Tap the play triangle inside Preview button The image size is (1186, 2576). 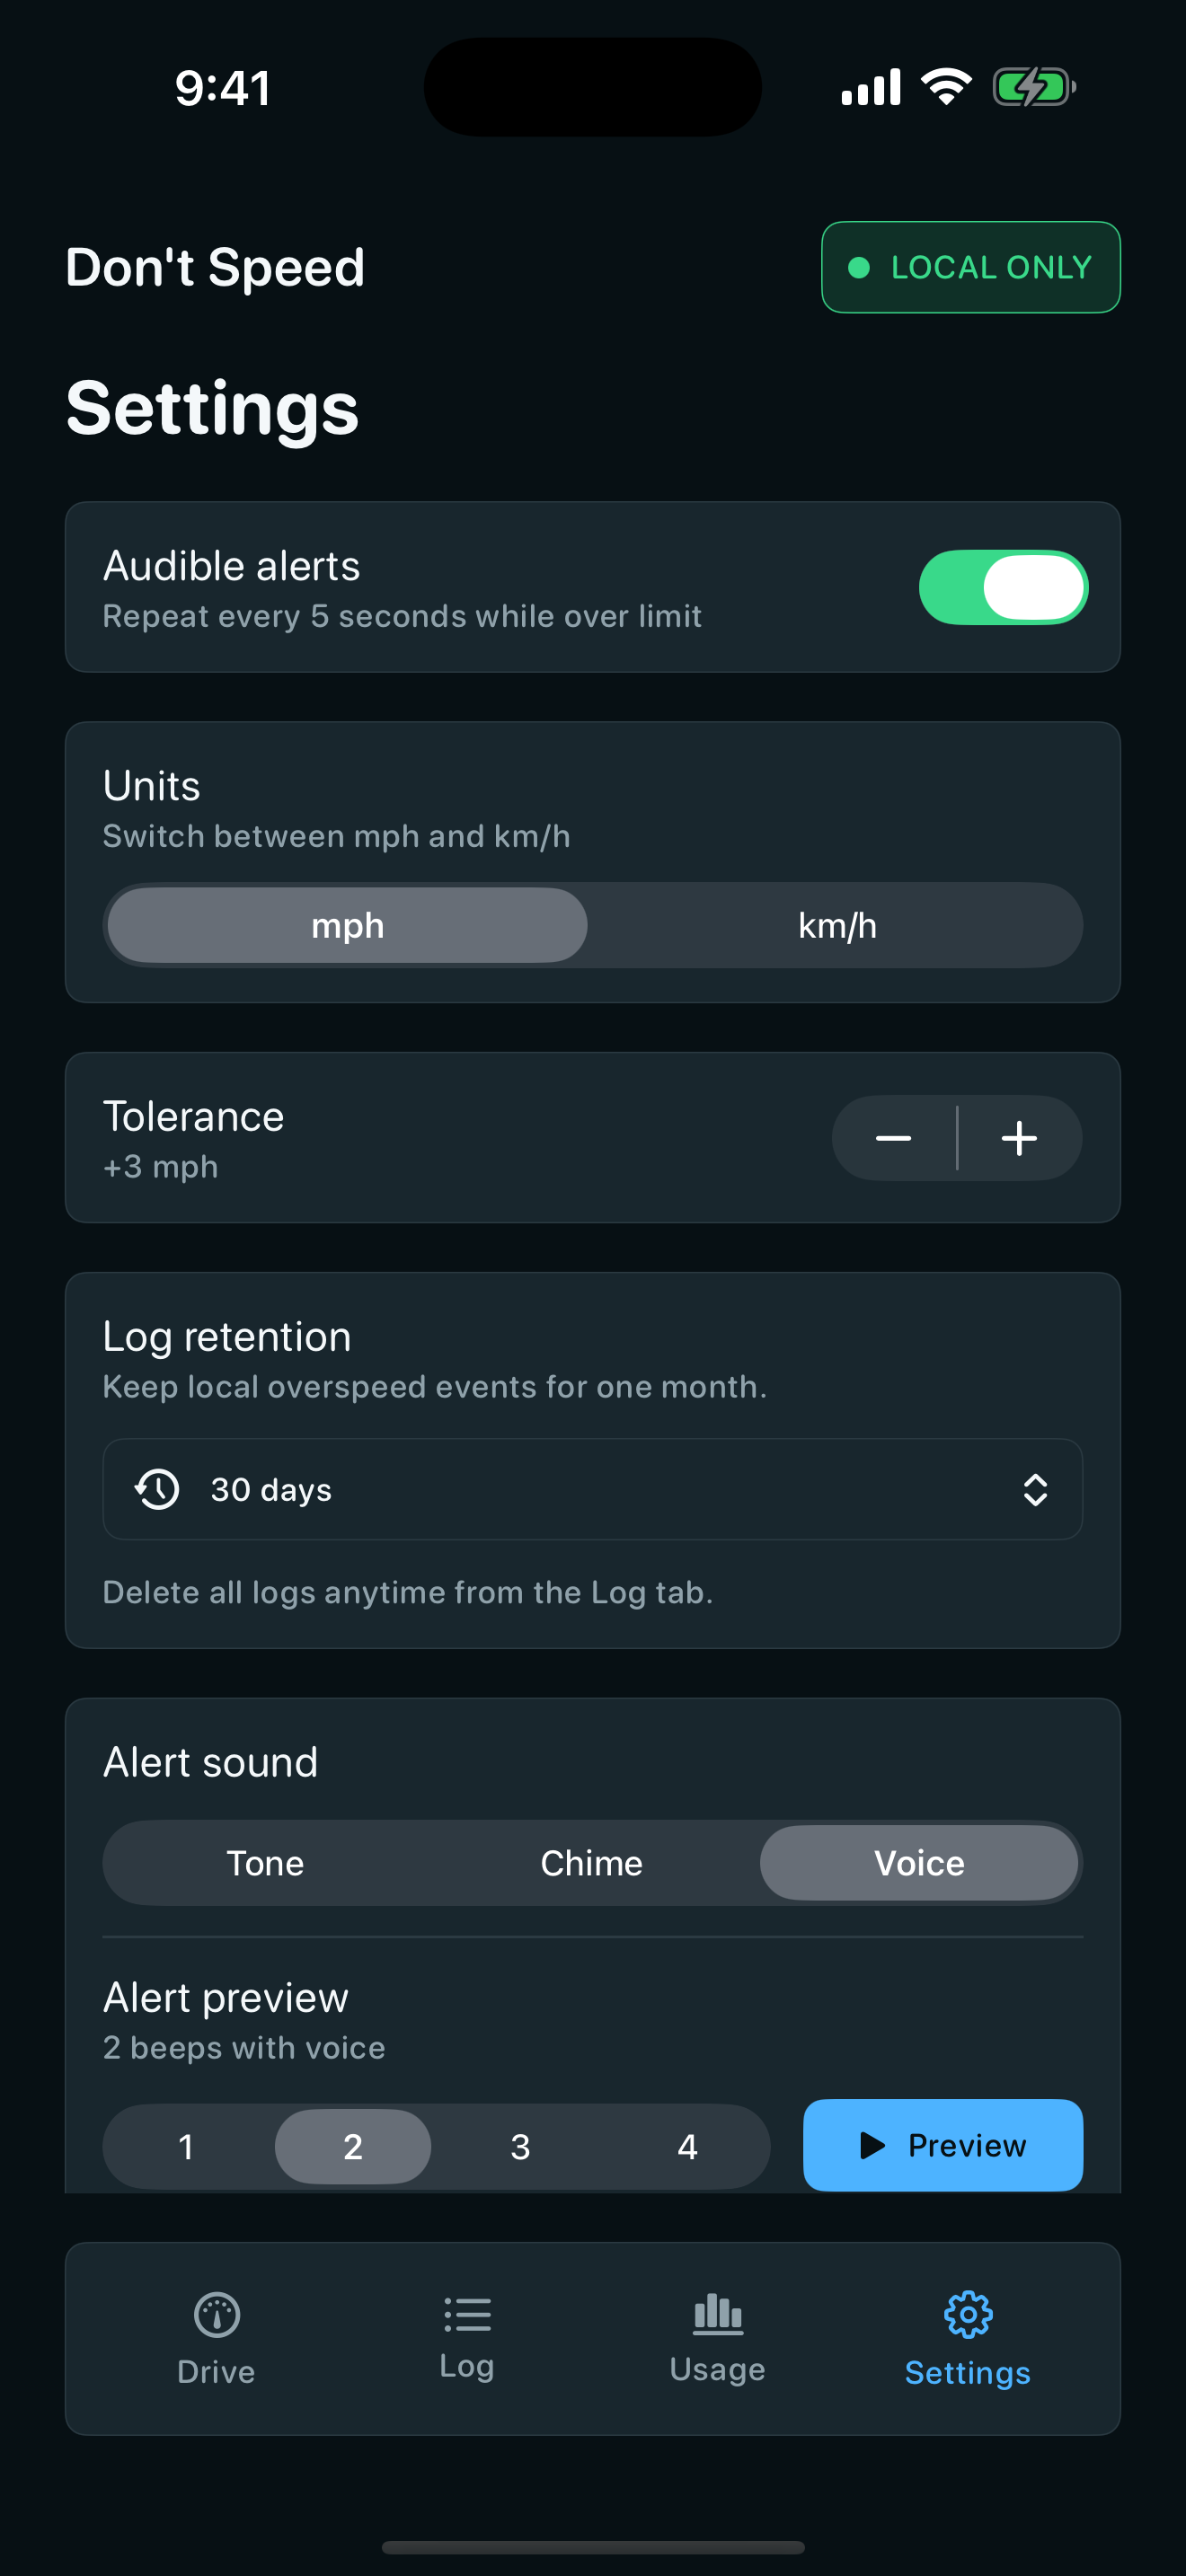[873, 2145]
